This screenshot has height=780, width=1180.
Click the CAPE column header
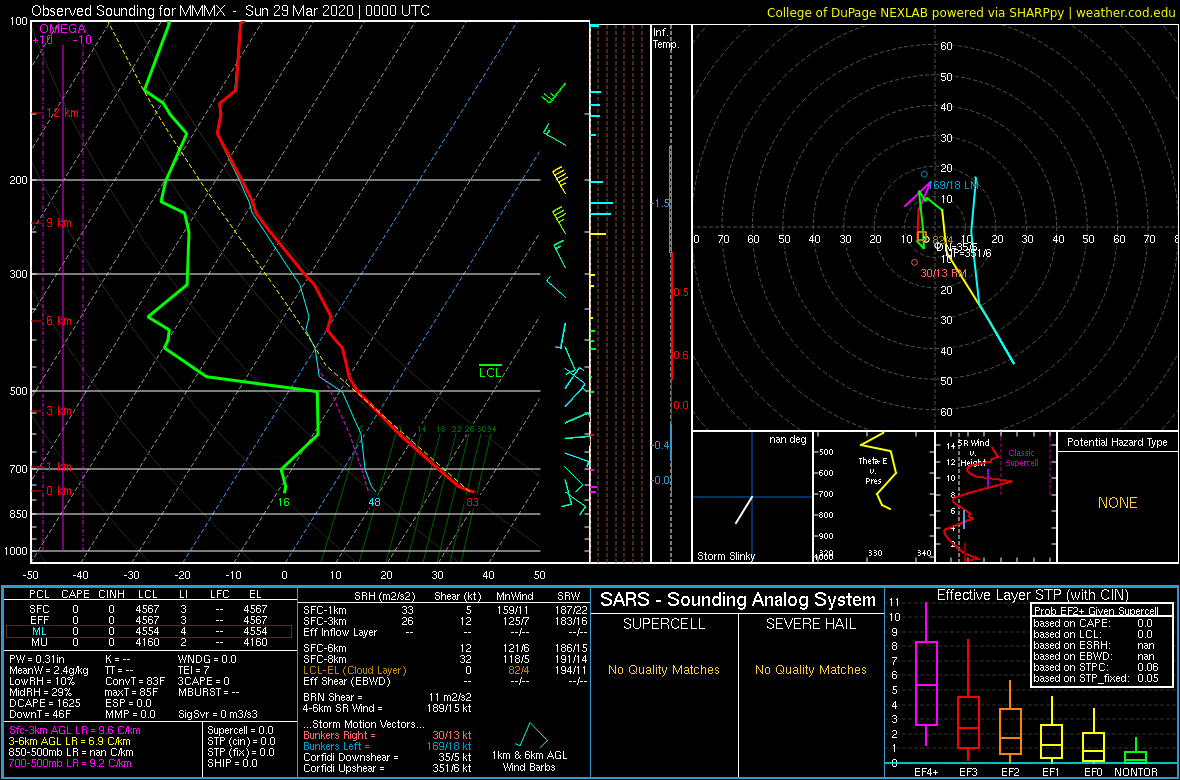pos(75,596)
